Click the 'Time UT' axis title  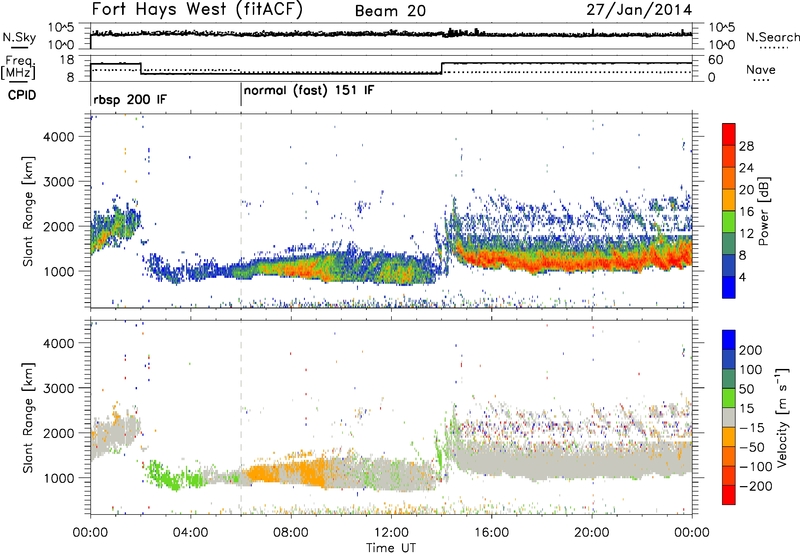click(391, 548)
